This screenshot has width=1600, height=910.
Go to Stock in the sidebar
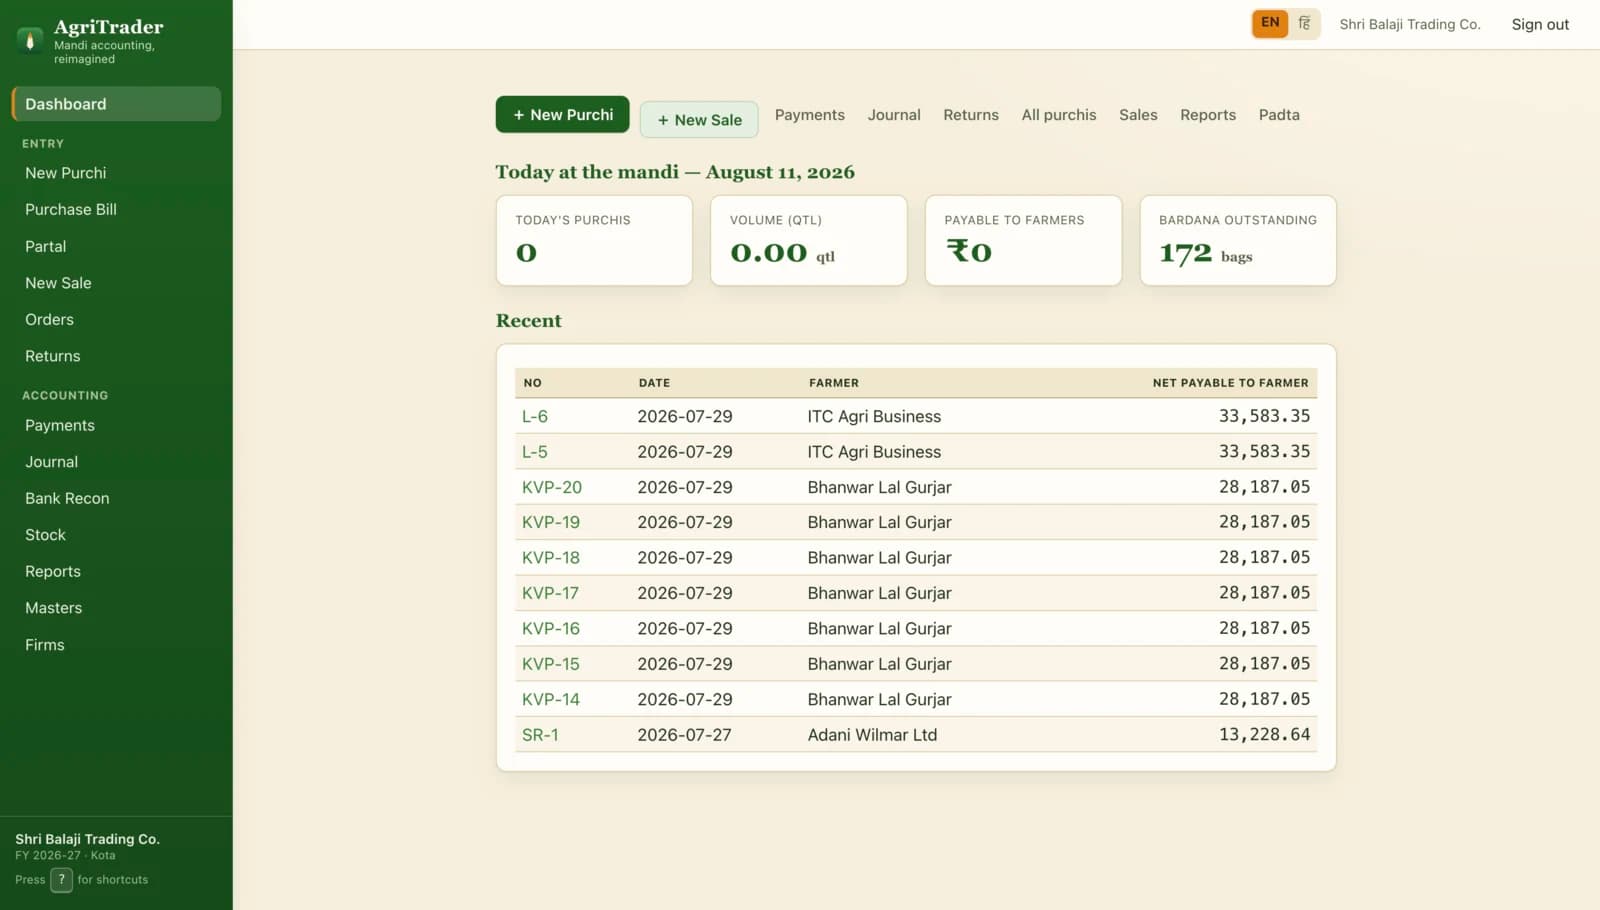(116, 535)
